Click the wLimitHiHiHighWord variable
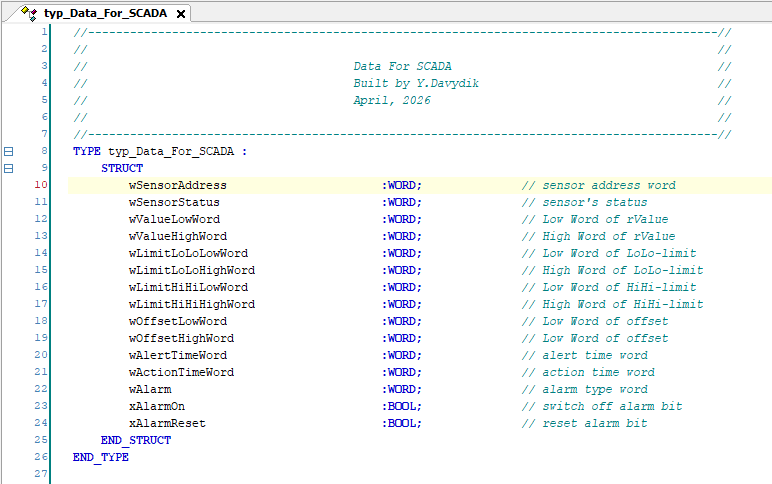The width and height of the screenshot is (772, 484). pyautogui.click(x=192, y=304)
